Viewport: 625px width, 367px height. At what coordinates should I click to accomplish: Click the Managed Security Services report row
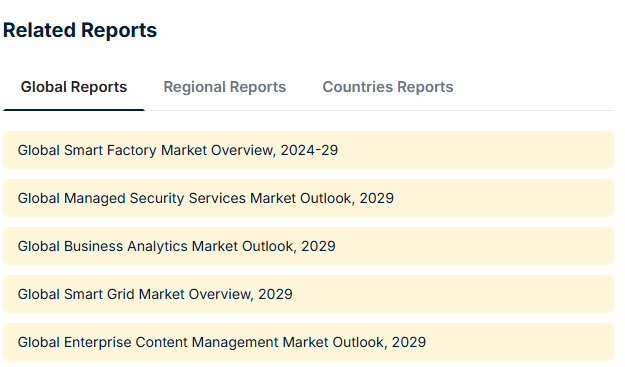[309, 198]
